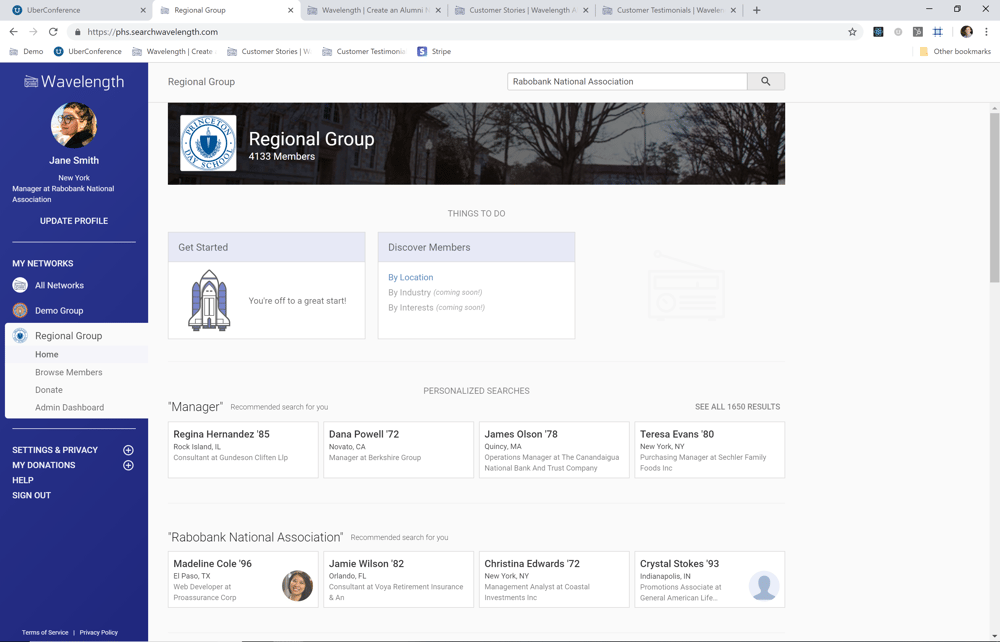
Task: Click the Discover Members header
Action: click(x=476, y=247)
